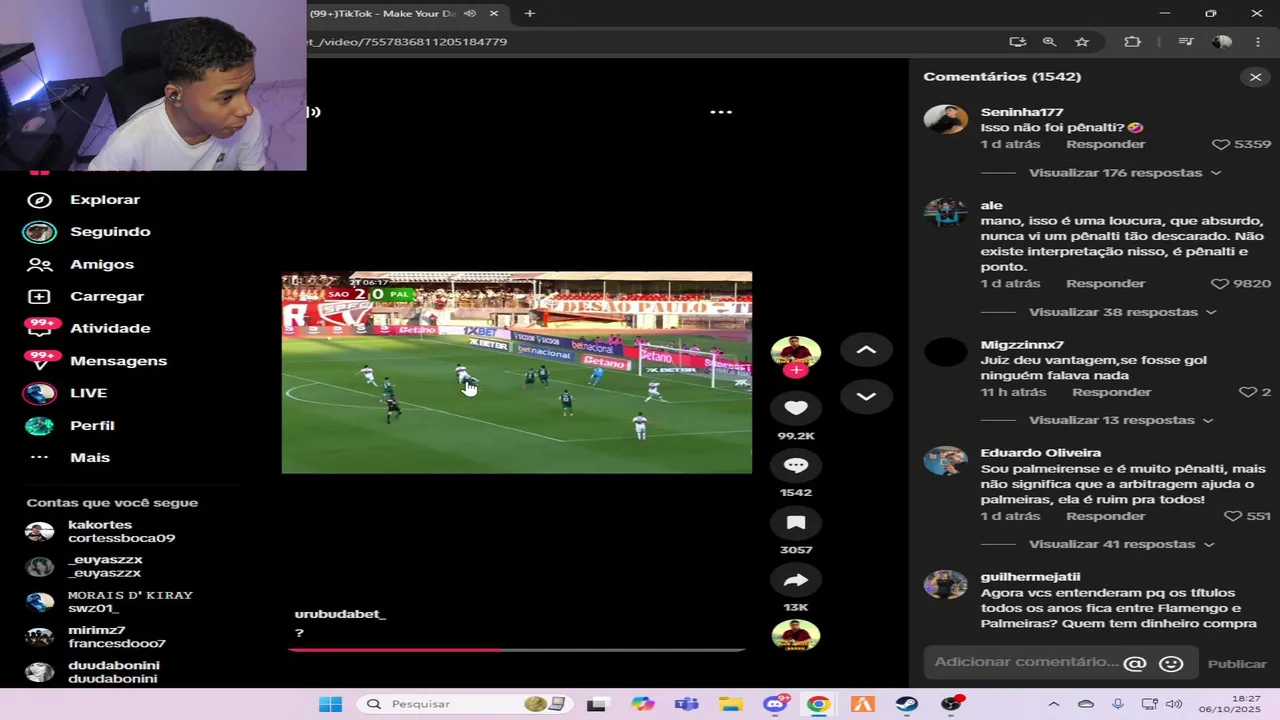This screenshot has width=1280, height=720.
Task: Open the sound disc avatar below share
Action: pos(796,636)
